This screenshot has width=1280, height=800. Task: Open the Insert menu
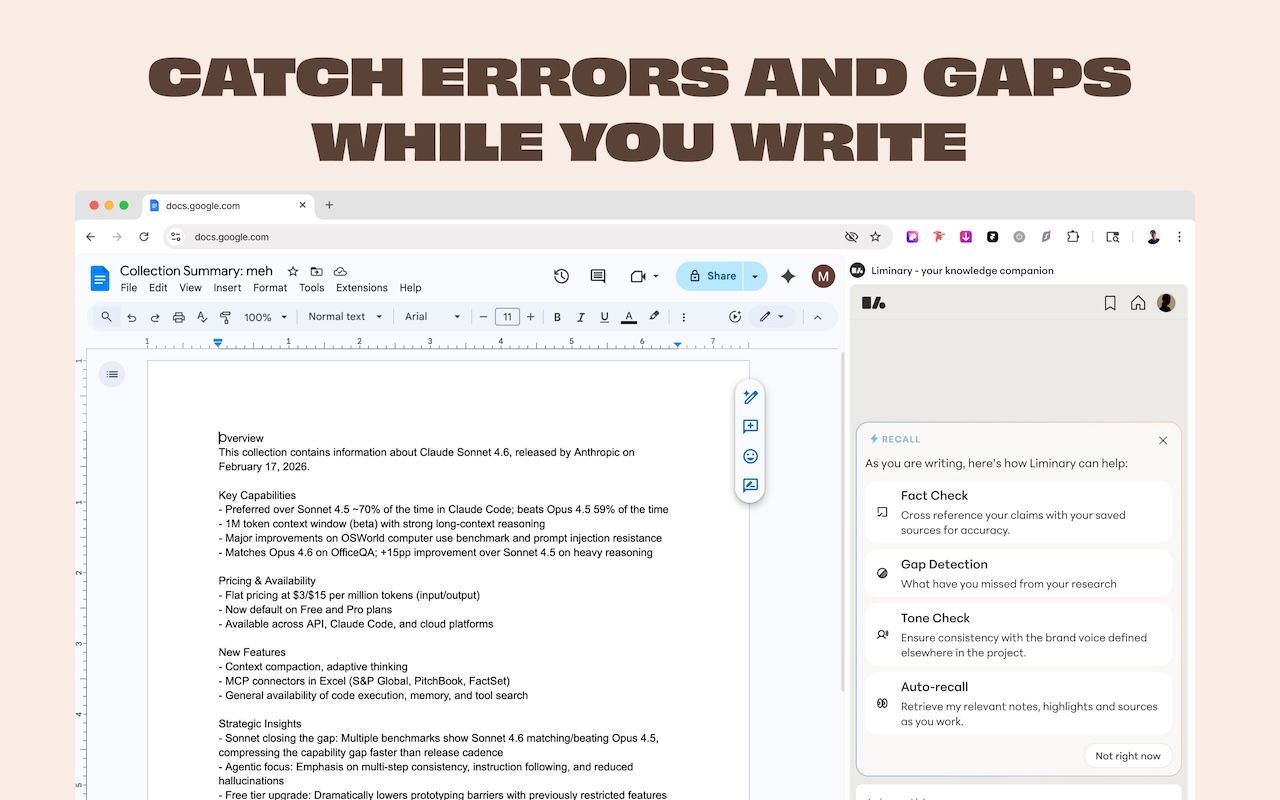227,288
